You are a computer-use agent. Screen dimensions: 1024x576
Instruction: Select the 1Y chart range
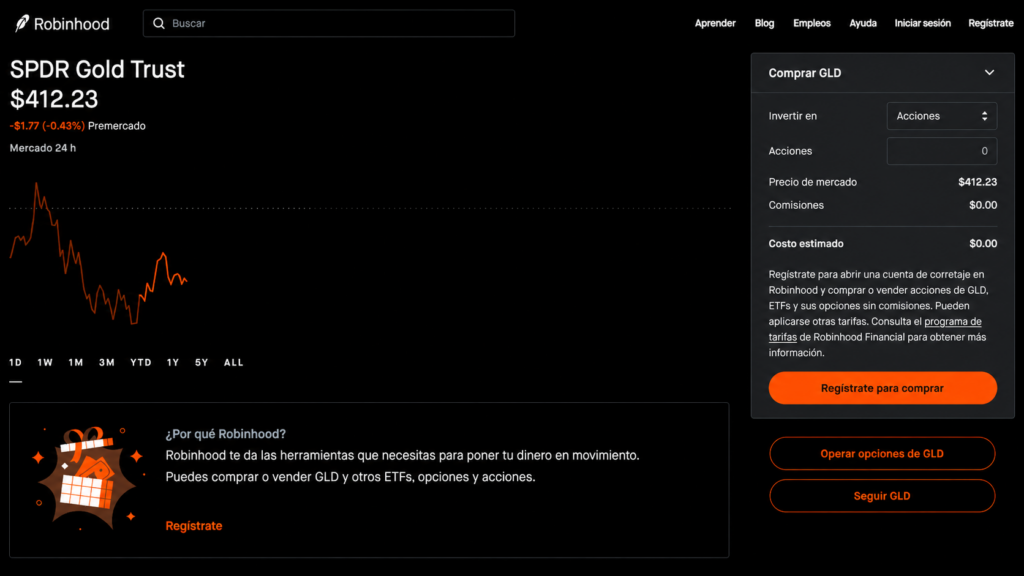tap(172, 362)
